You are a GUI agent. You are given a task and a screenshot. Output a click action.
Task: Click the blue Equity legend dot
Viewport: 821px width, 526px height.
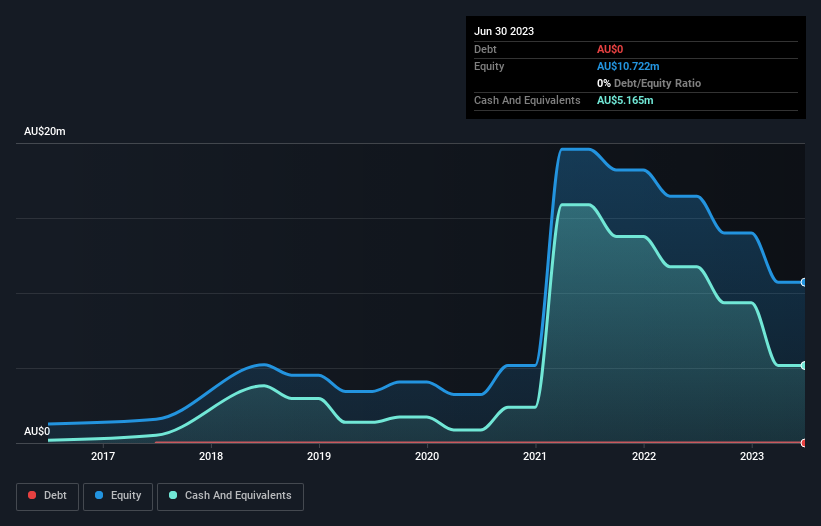[98, 495]
